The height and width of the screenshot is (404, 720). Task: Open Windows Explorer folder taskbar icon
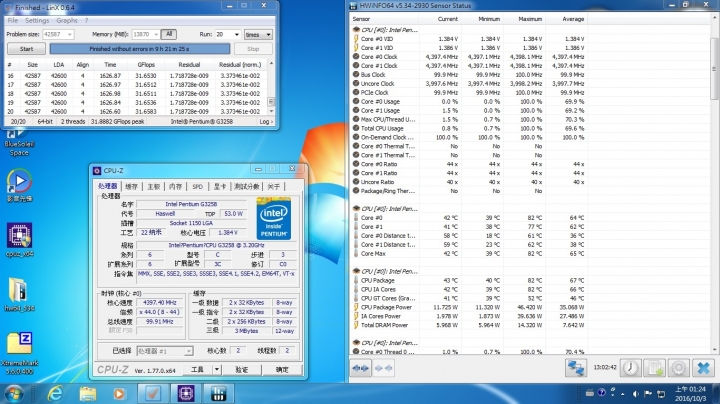[88, 394]
